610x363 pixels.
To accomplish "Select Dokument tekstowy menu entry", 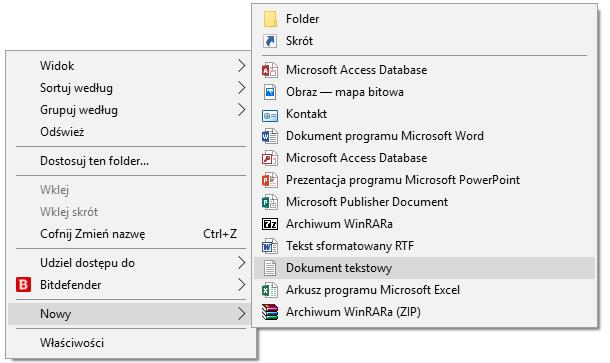I will click(424, 268).
